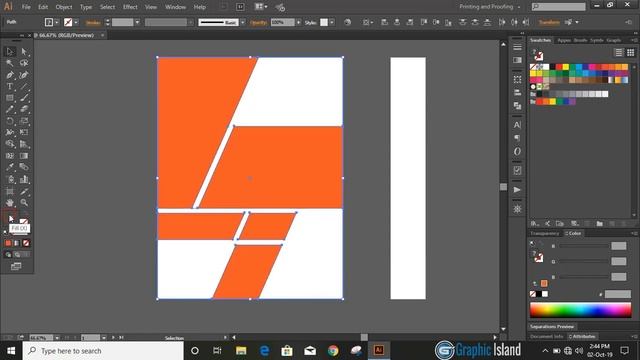
Task: Open the zoom level dropdown in status bar
Action: [x=57, y=338]
